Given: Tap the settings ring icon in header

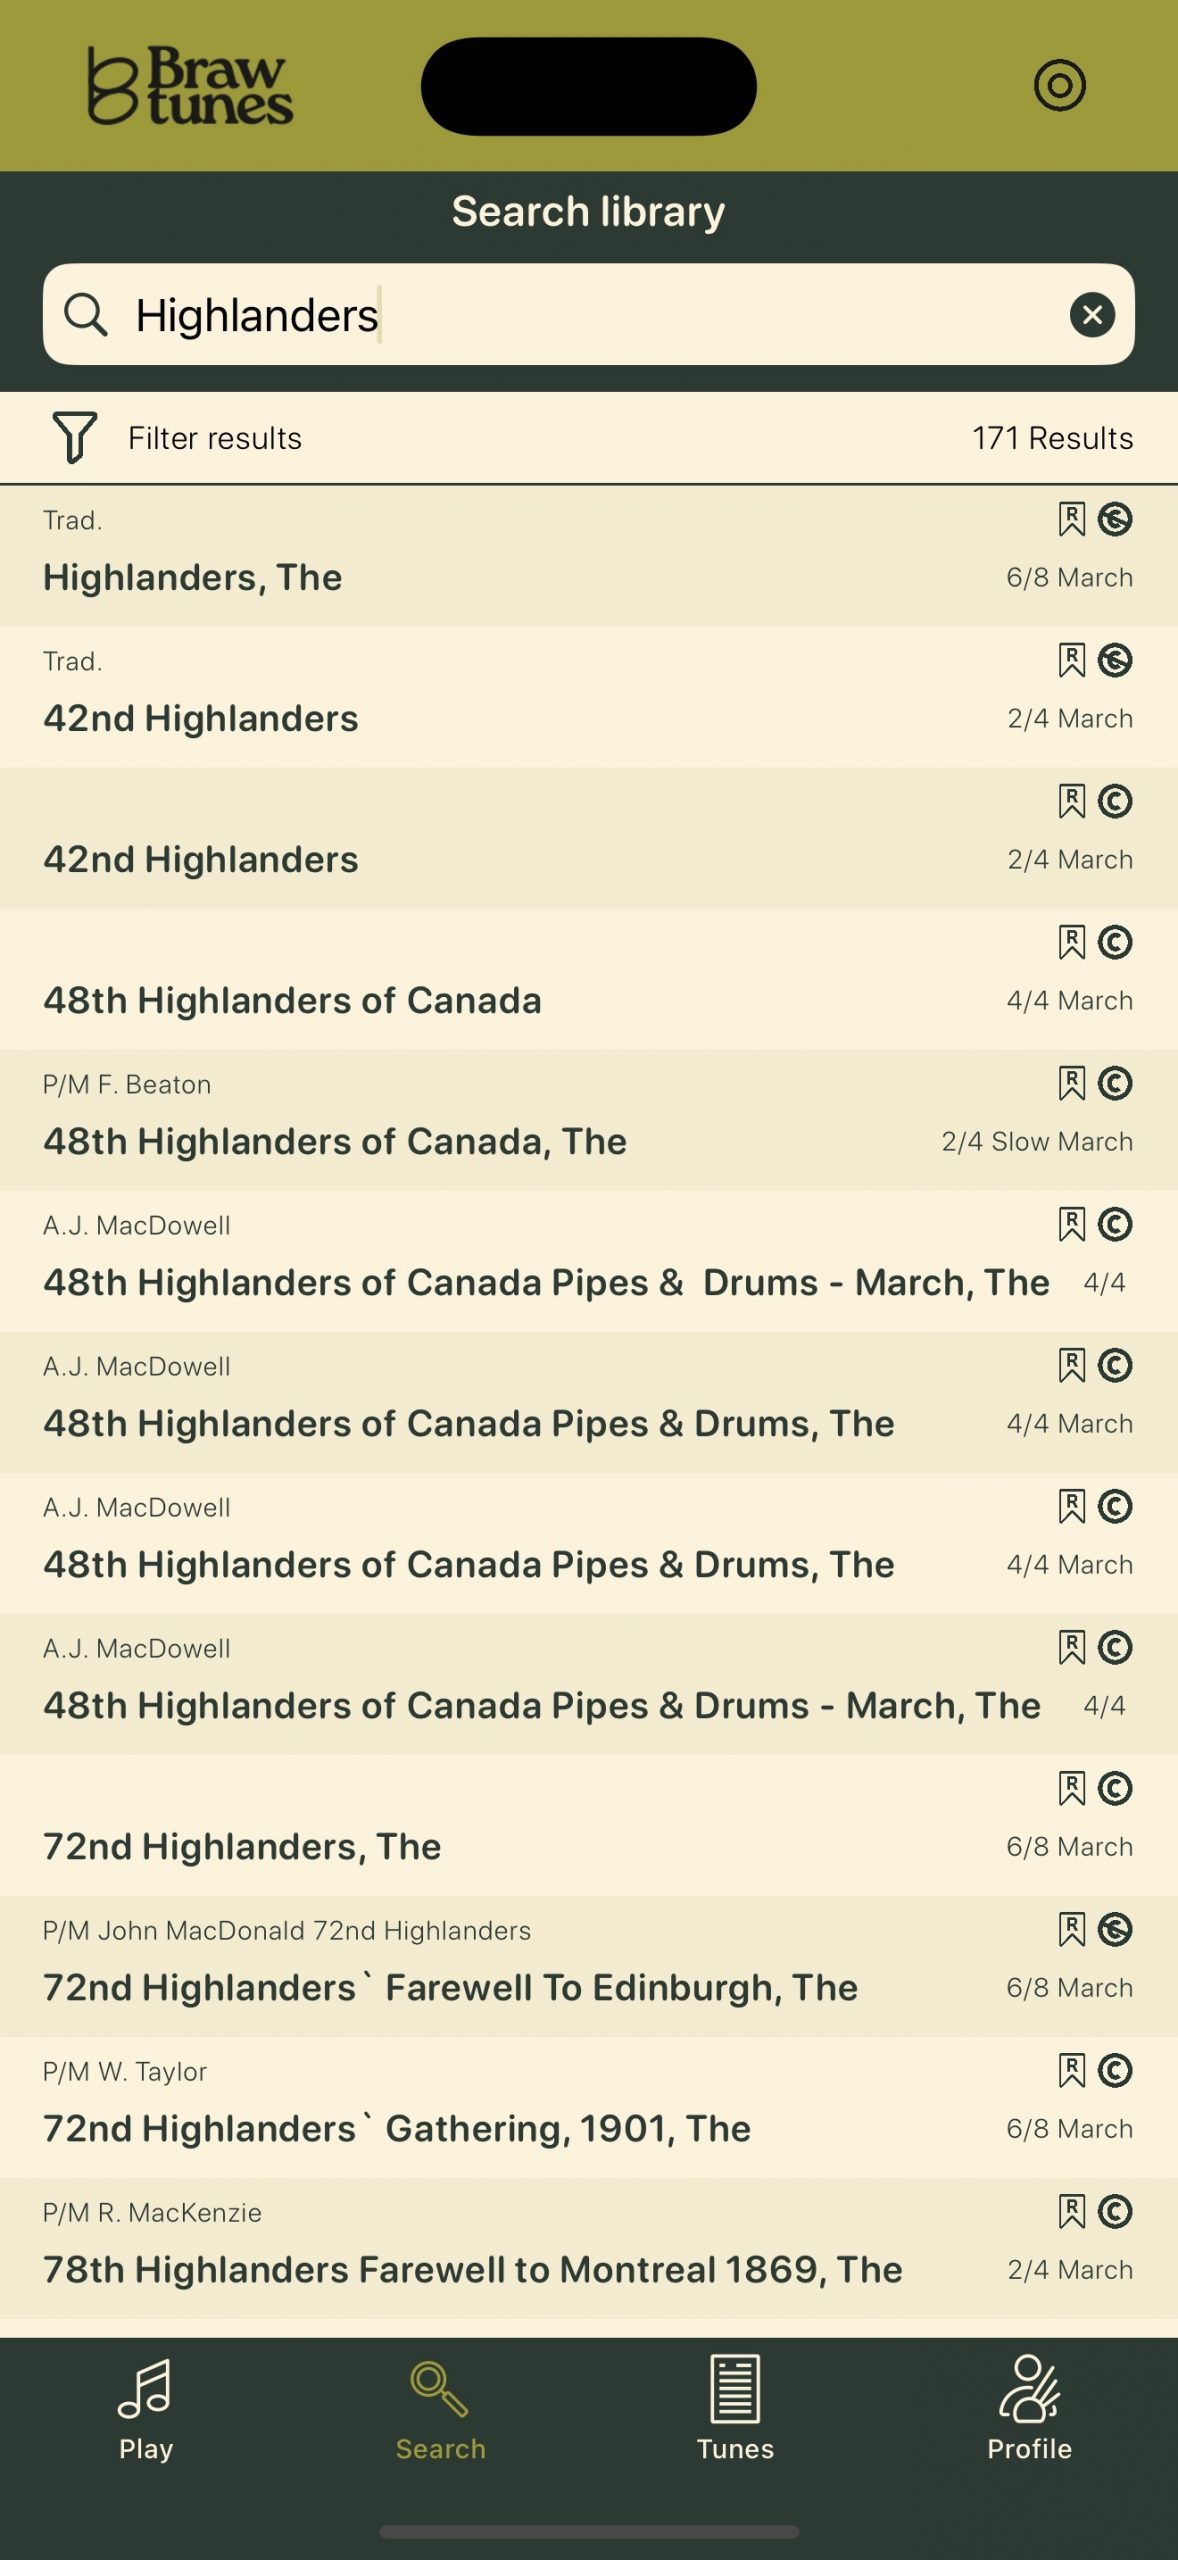Looking at the screenshot, I should pos(1059,85).
